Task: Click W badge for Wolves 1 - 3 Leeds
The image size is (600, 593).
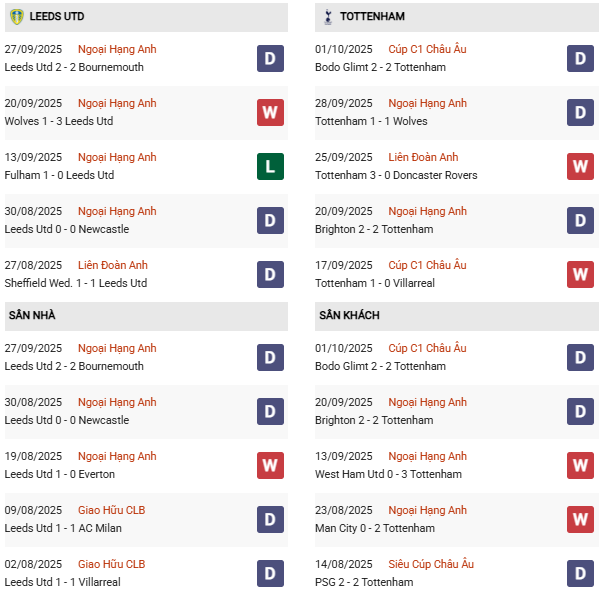Action: coord(270,112)
